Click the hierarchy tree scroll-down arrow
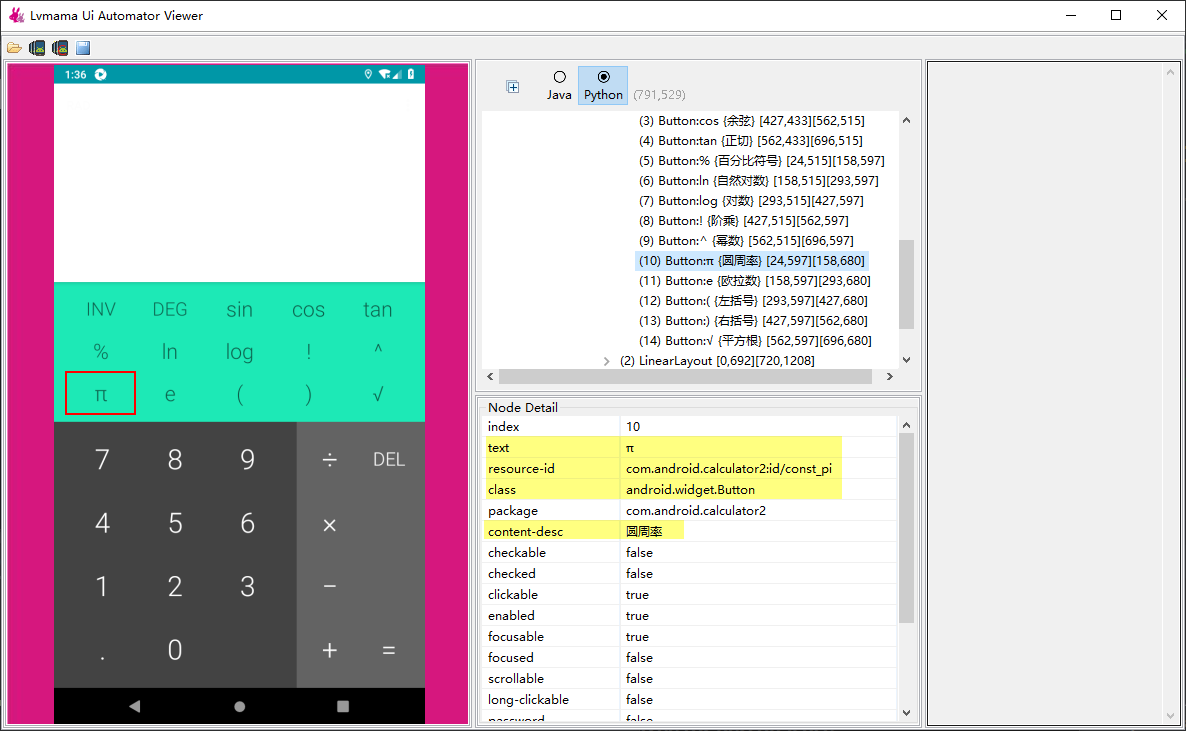This screenshot has width=1186, height=731. pyautogui.click(x=906, y=360)
